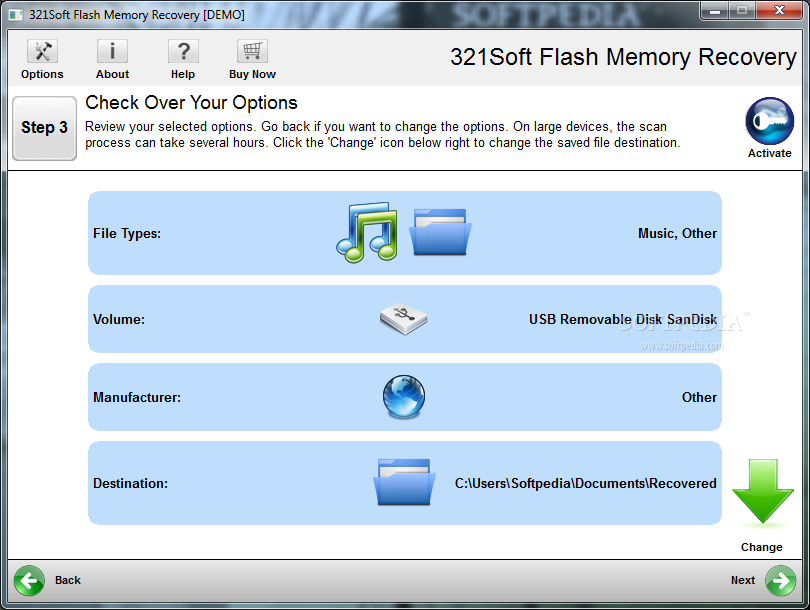Click the 'Destination:' label
The width and height of the screenshot is (810, 610).
(x=130, y=483)
